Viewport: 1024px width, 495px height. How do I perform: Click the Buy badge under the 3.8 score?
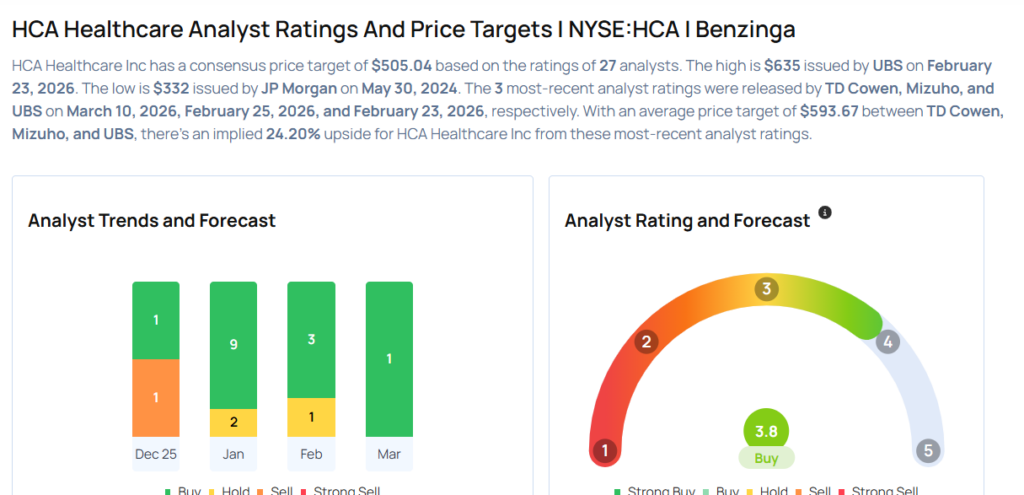click(767, 458)
